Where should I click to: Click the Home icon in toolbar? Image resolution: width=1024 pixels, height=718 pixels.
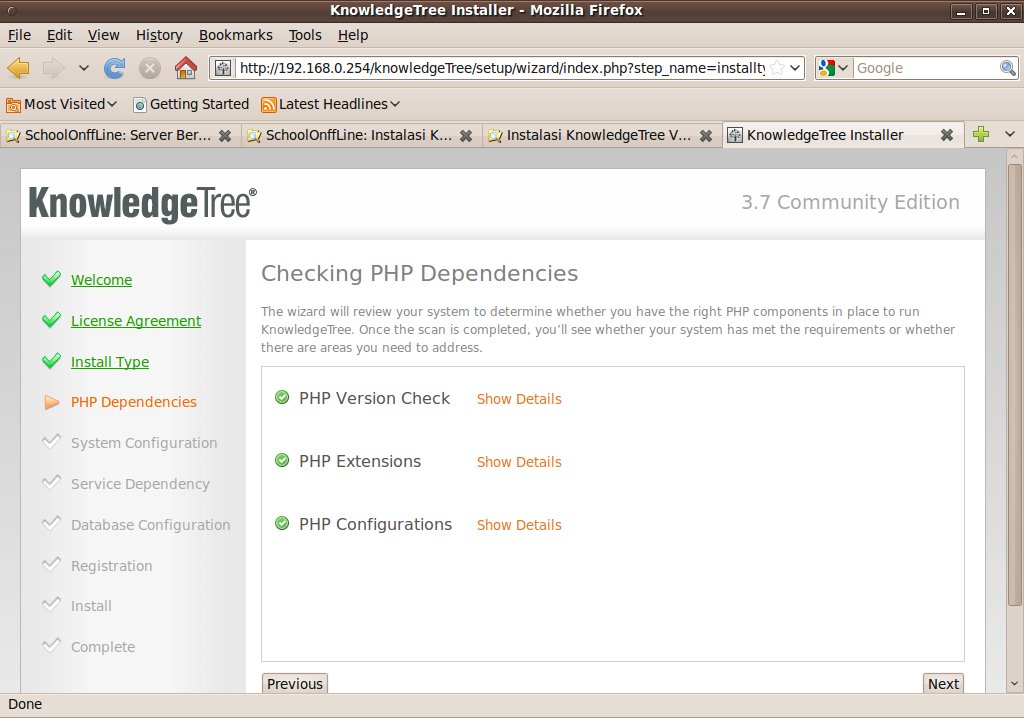[x=185, y=68]
